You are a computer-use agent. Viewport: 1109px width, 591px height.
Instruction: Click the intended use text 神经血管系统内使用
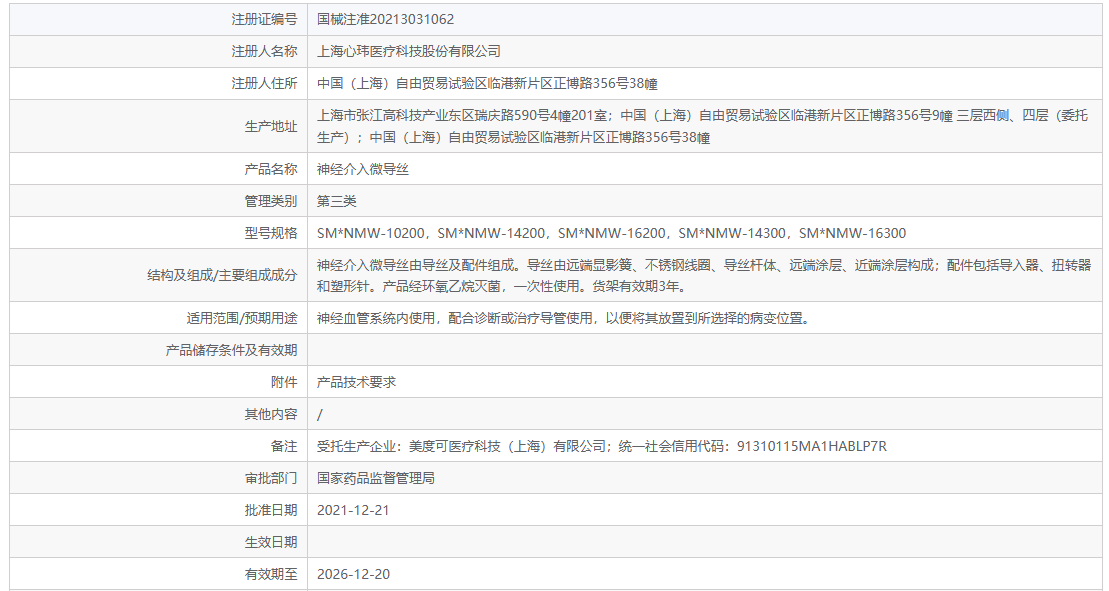click(x=564, y=319)
